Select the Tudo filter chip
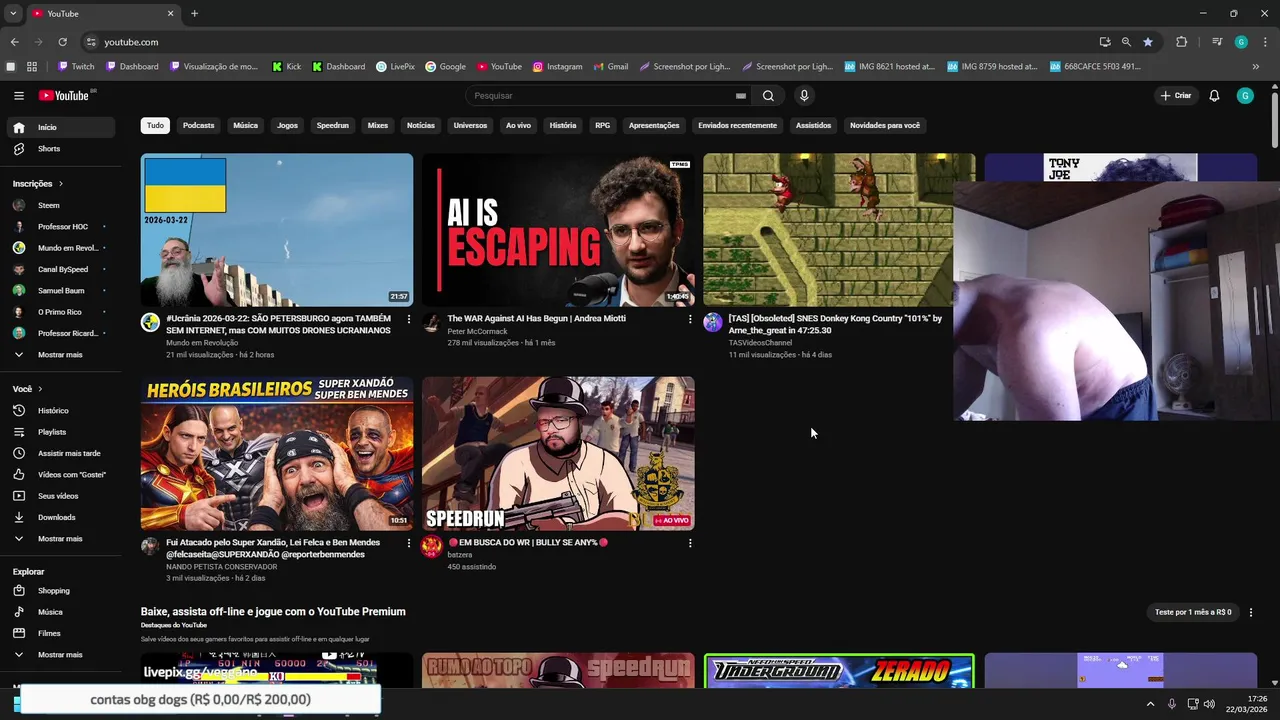Screen dimensions: 1280x720 [x=155, y=126]
